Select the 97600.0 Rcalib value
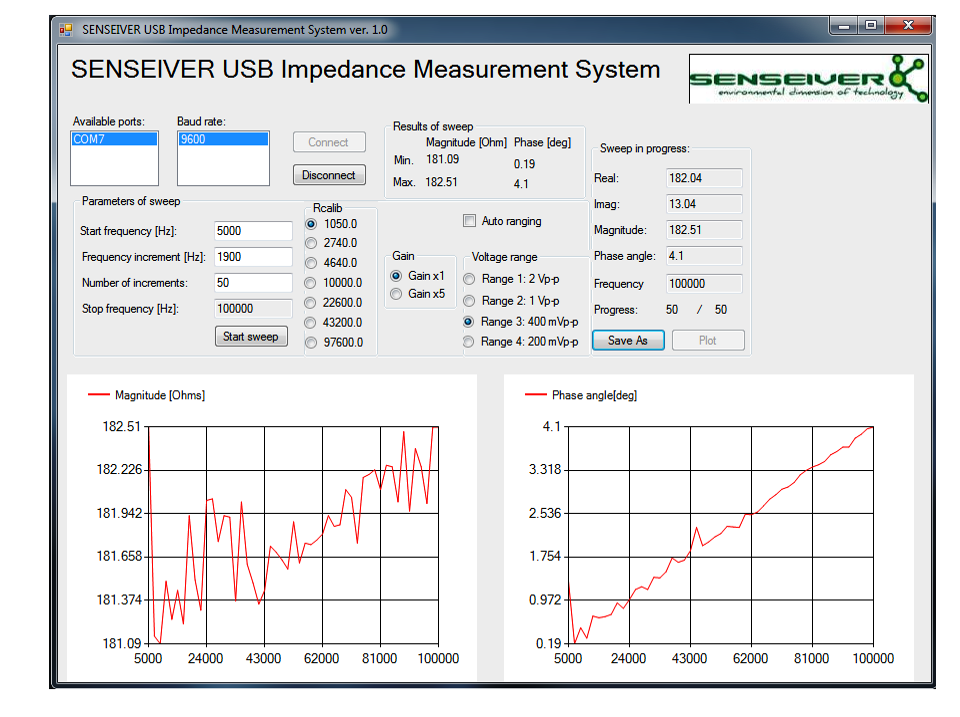The height and width of the screenshot is (717, 960). coord(311,343)
